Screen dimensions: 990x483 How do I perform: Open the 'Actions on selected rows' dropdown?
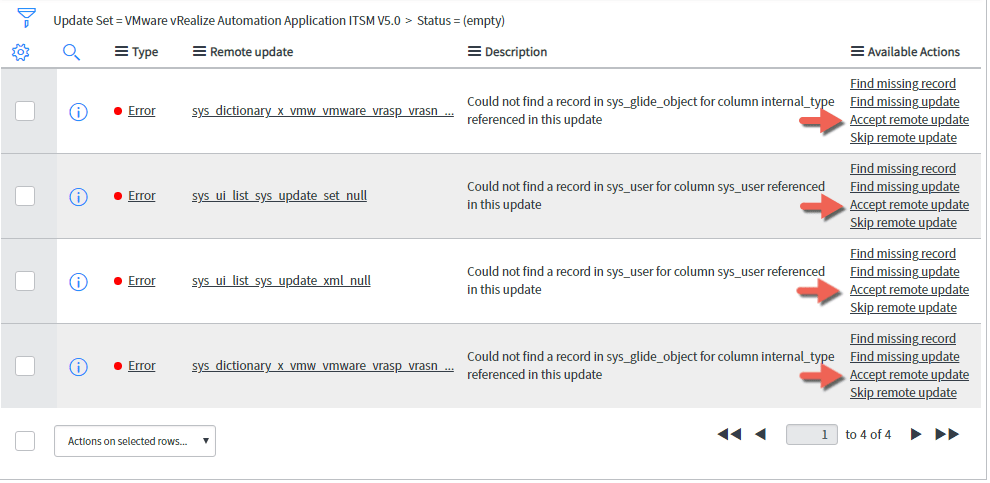click(135, 441)
